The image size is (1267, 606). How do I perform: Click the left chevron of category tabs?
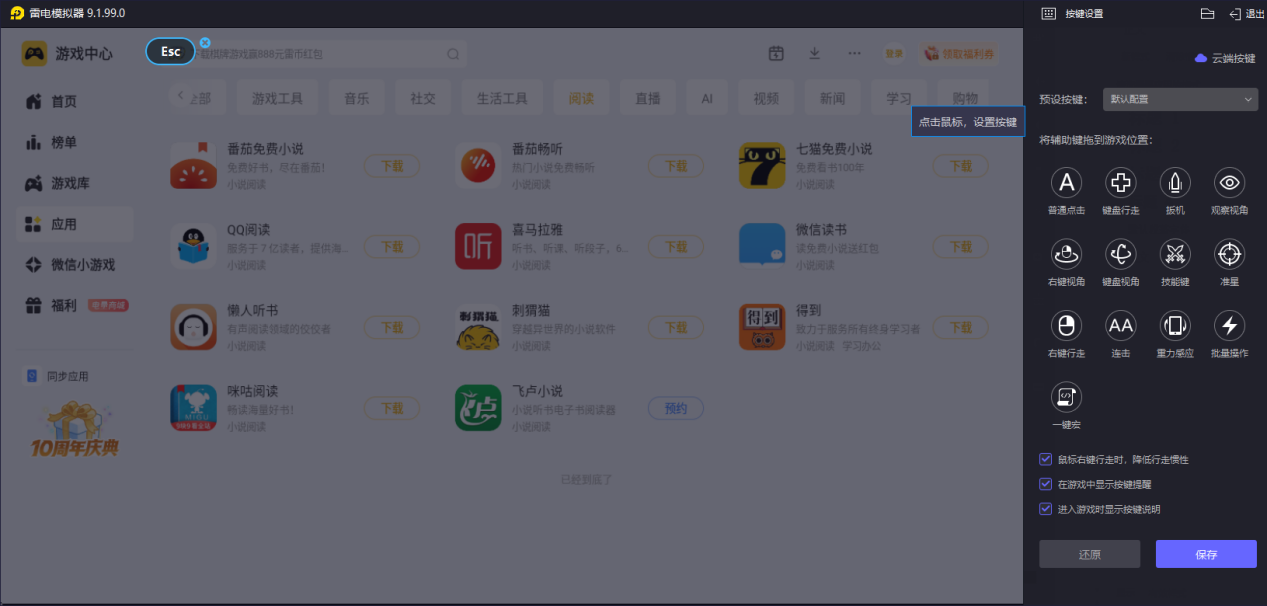pos(179,95)
